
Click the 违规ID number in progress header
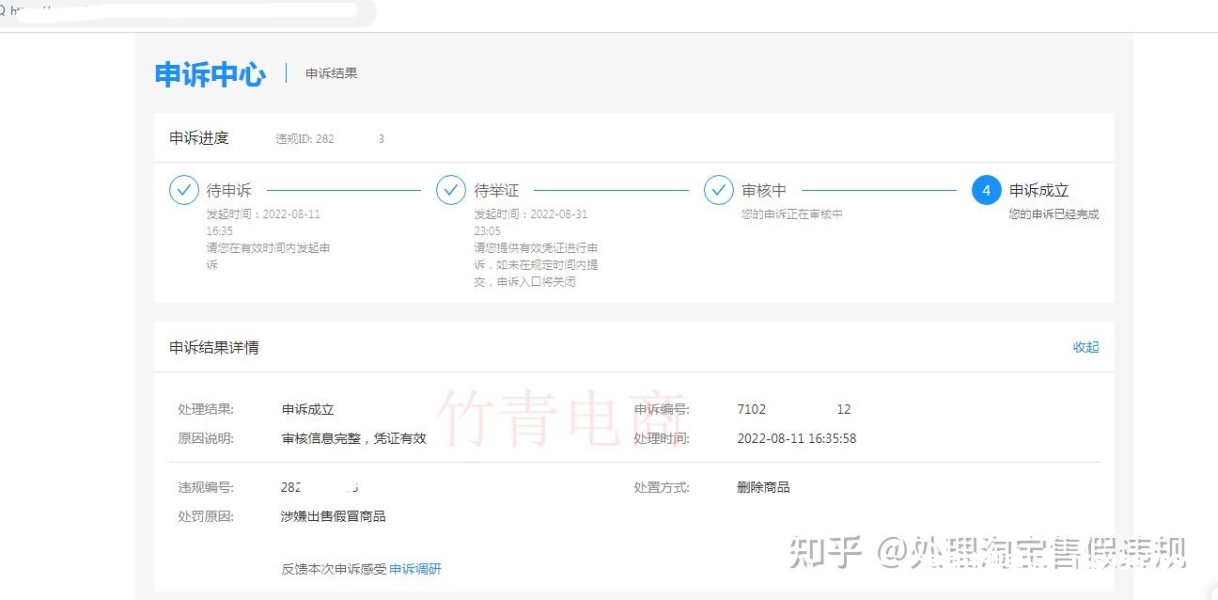click(329, 139)
